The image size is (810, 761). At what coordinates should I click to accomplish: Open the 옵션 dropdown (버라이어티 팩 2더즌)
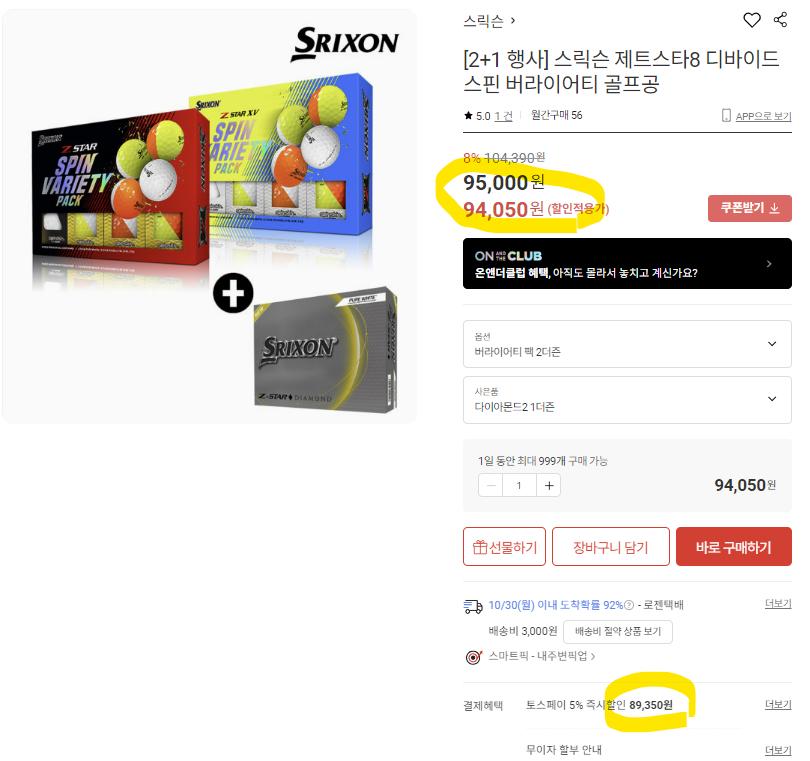(x=627, y=344)
